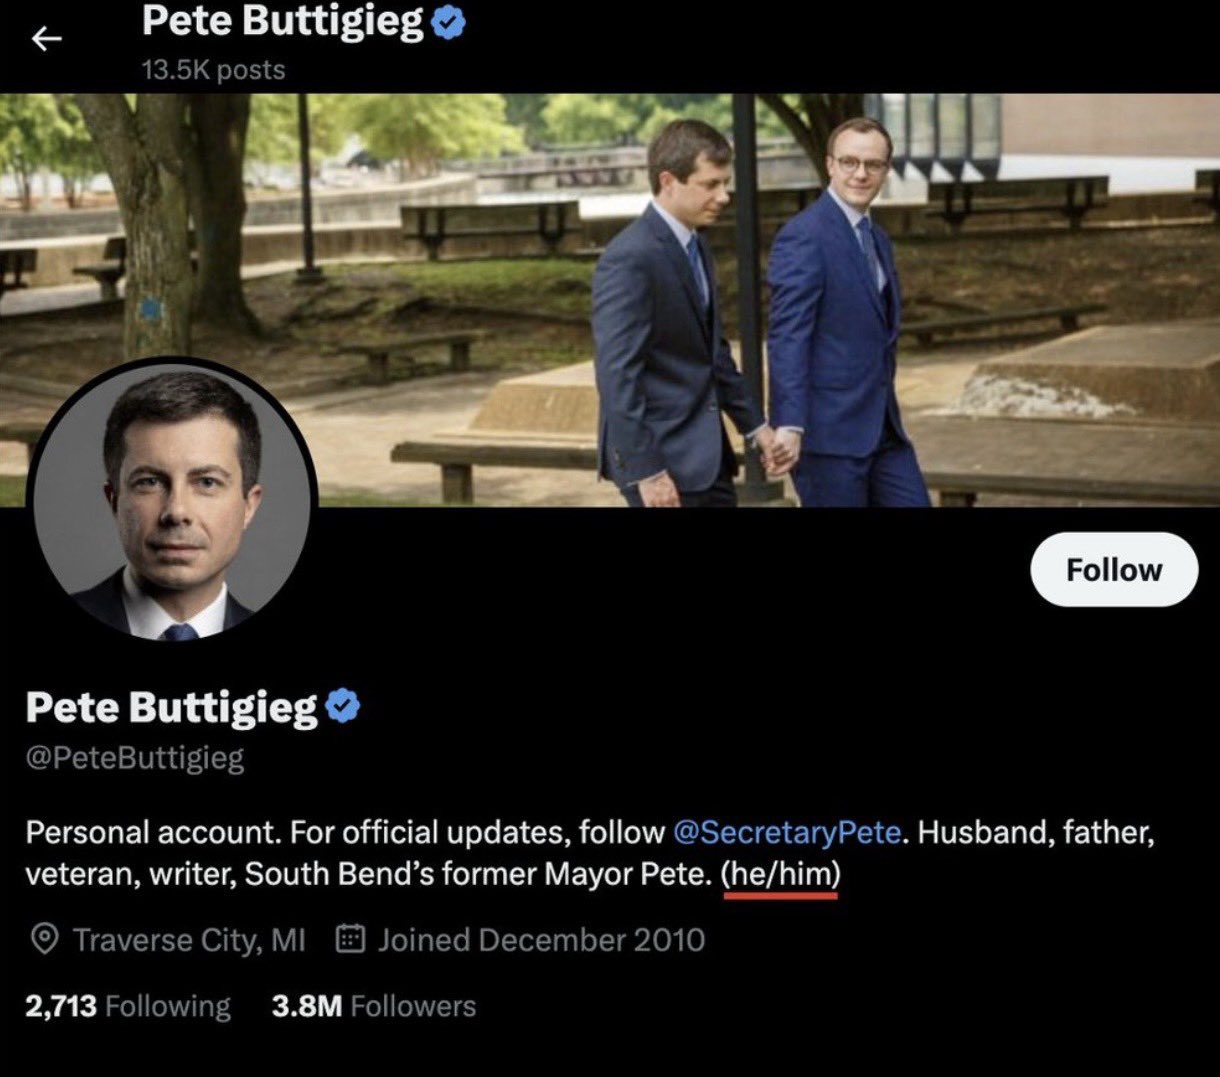Click the underlined (he/him) pronouns text
The width and height of the screenshot is (1220, 1077).
coord(780,874)
